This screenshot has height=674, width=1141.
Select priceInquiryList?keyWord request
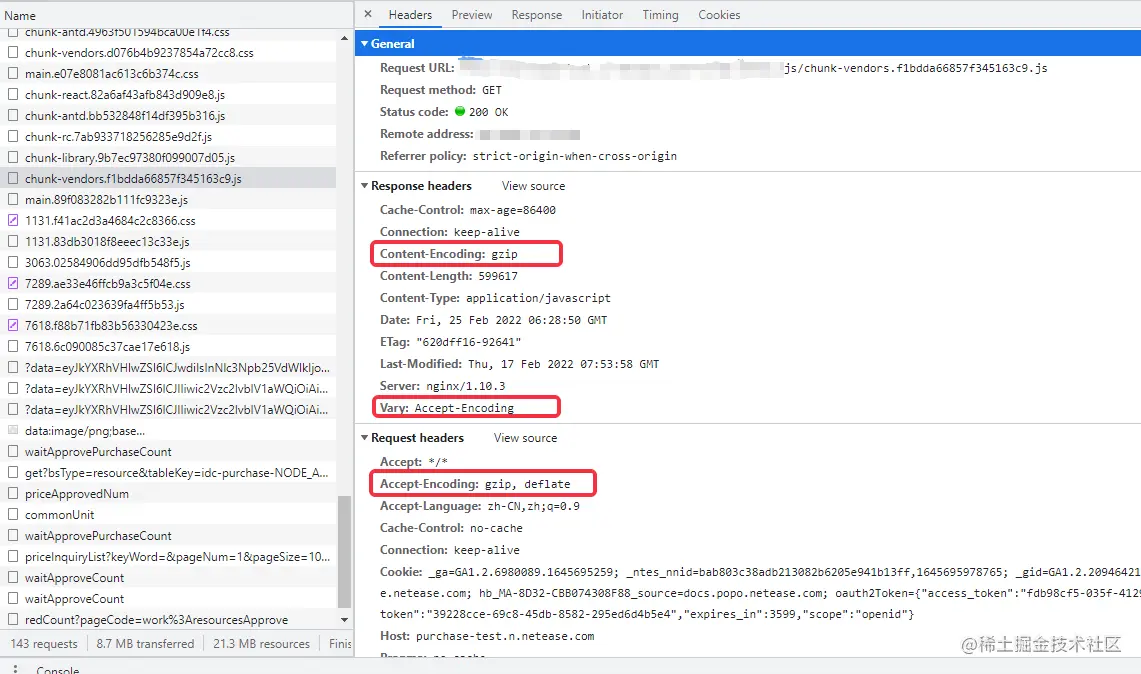pos(168,557)
